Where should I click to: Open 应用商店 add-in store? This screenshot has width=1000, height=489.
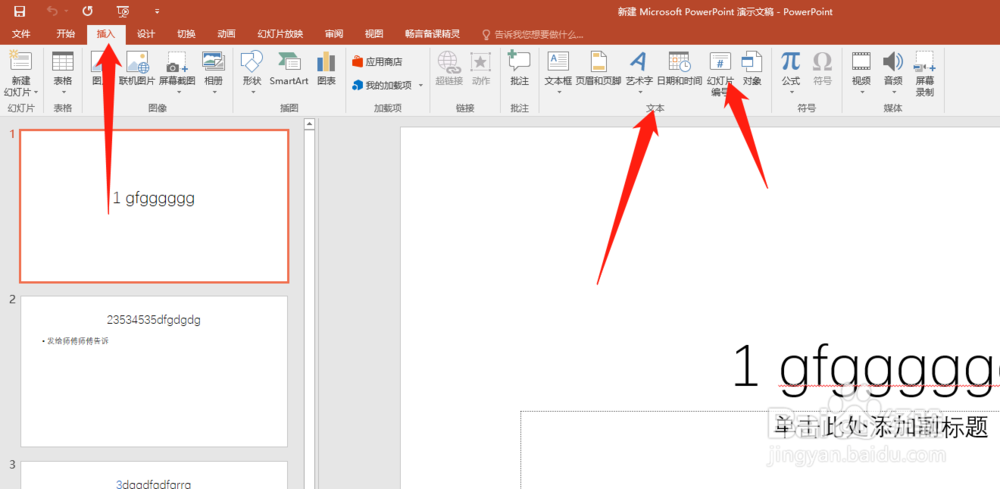[x=377, y=62]
